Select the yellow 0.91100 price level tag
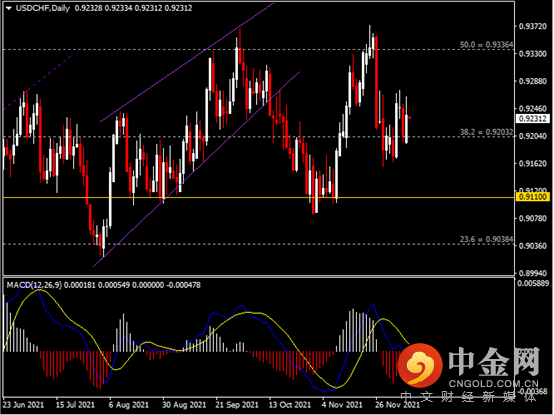This screenshot has width=554, height=415. tap(533, 197)
